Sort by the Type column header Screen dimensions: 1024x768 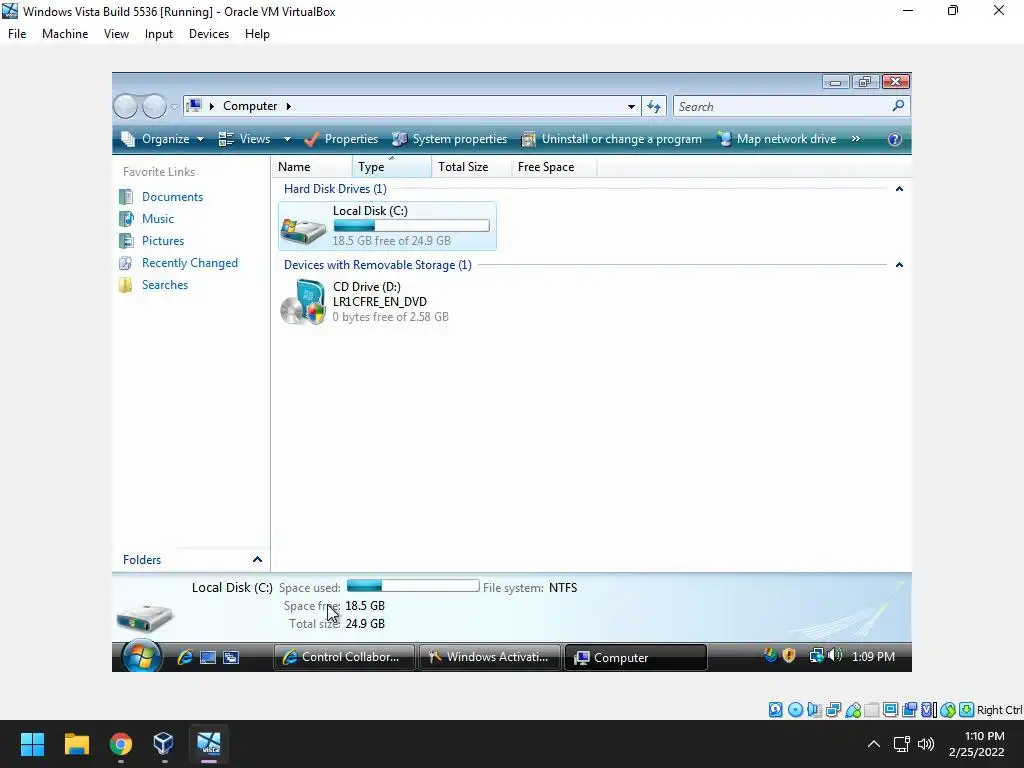tap(391, 167)
